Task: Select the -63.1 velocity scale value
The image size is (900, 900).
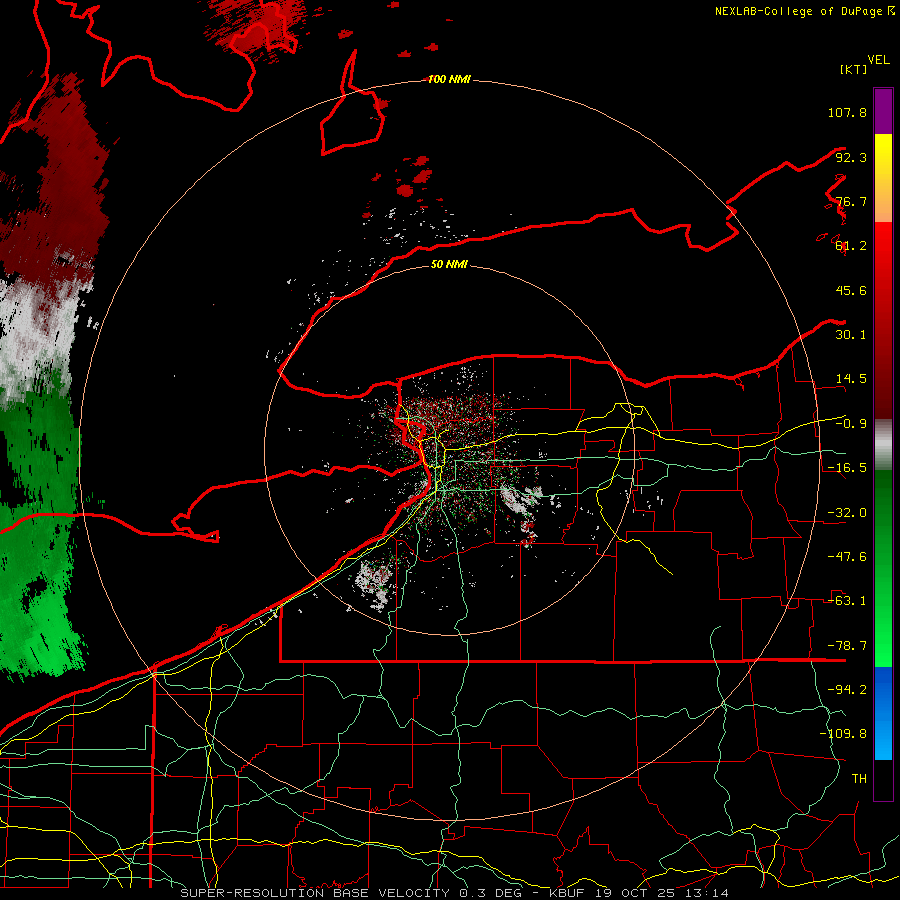Action: (x=847, y=601)
